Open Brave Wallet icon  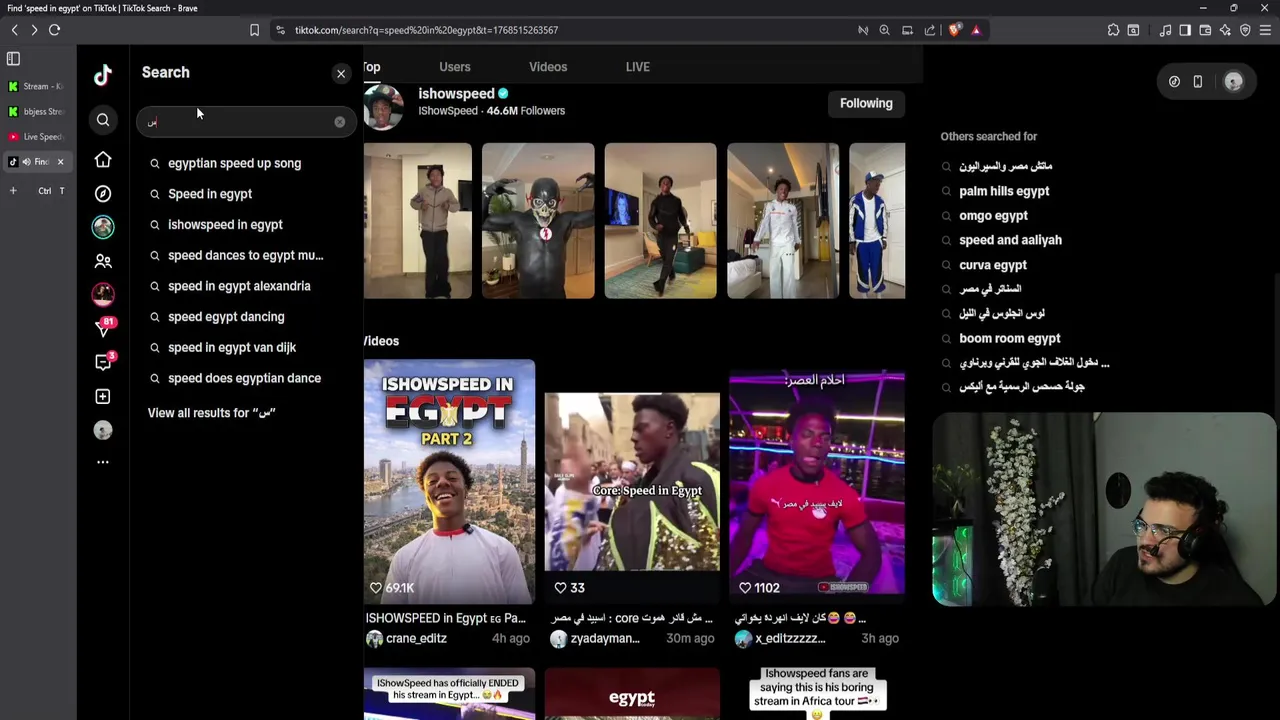coord(1205,30)
